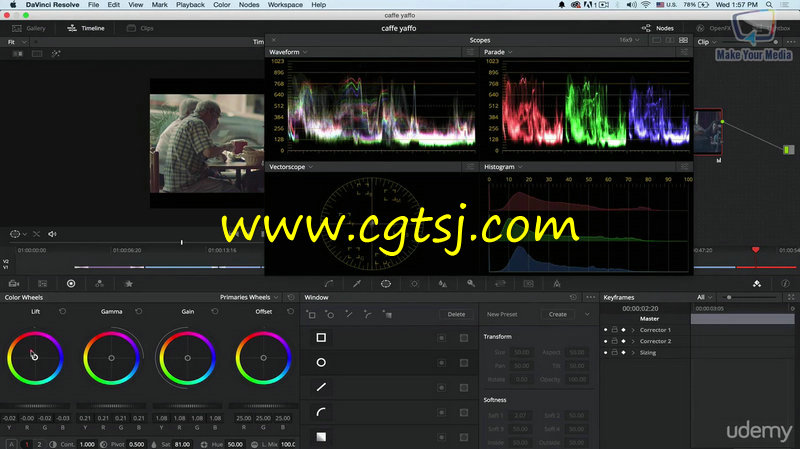Toggle auto keyframe on Corrector 1
The width and height of the screenshot is (800, 449).
(x=623, y=330)
